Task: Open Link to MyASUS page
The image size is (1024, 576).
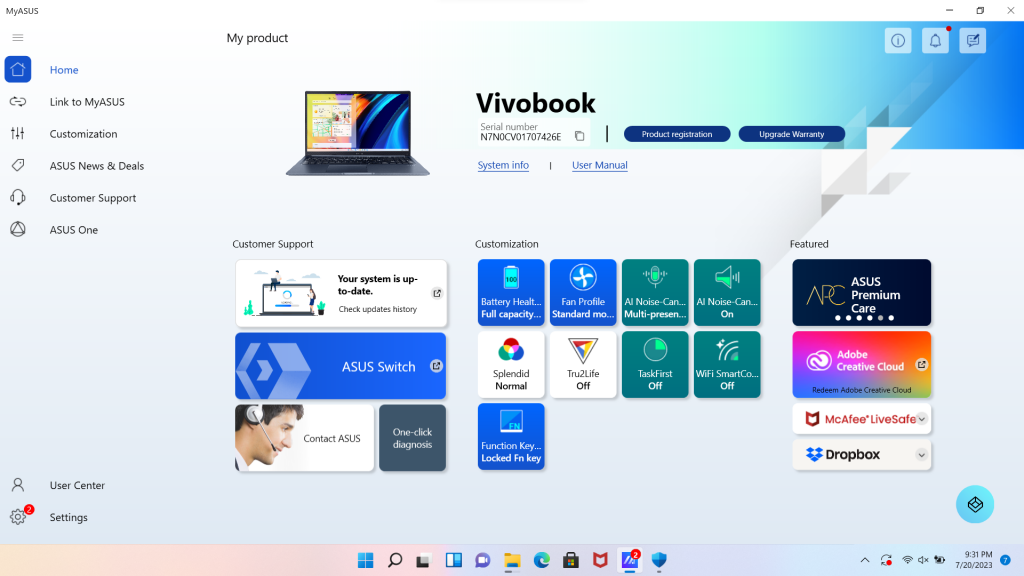Action: (x=87, y=102)
